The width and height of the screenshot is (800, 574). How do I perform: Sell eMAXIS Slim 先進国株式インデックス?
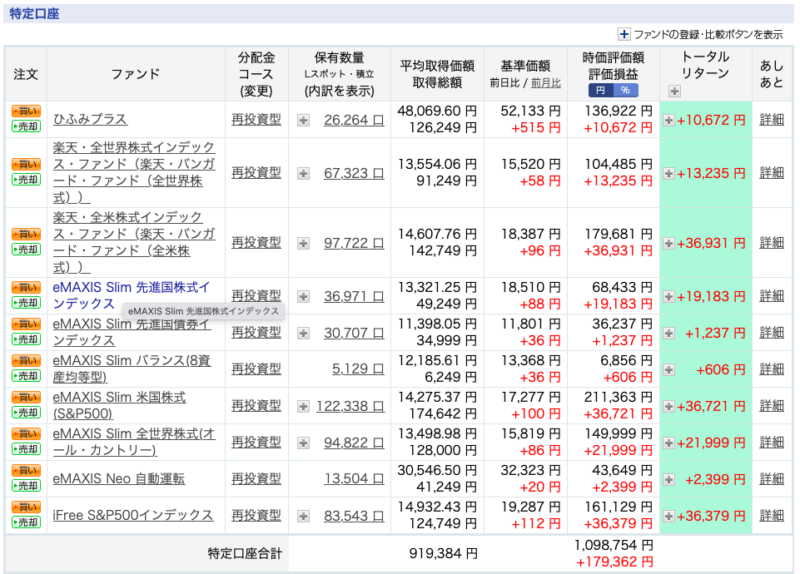26,303
